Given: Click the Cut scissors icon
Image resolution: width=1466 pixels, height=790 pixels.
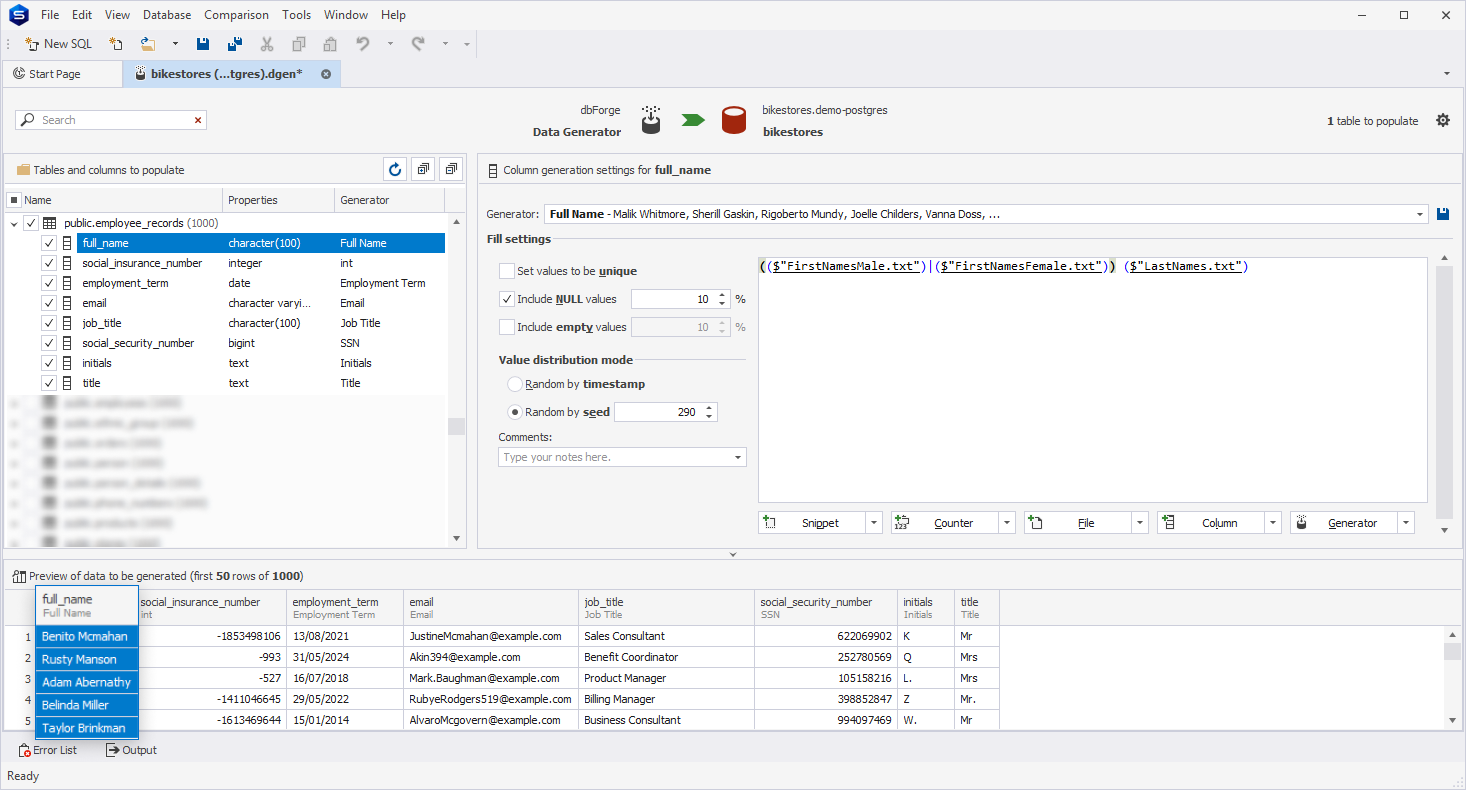Looking at the screenshot, I should pos(267,44).
